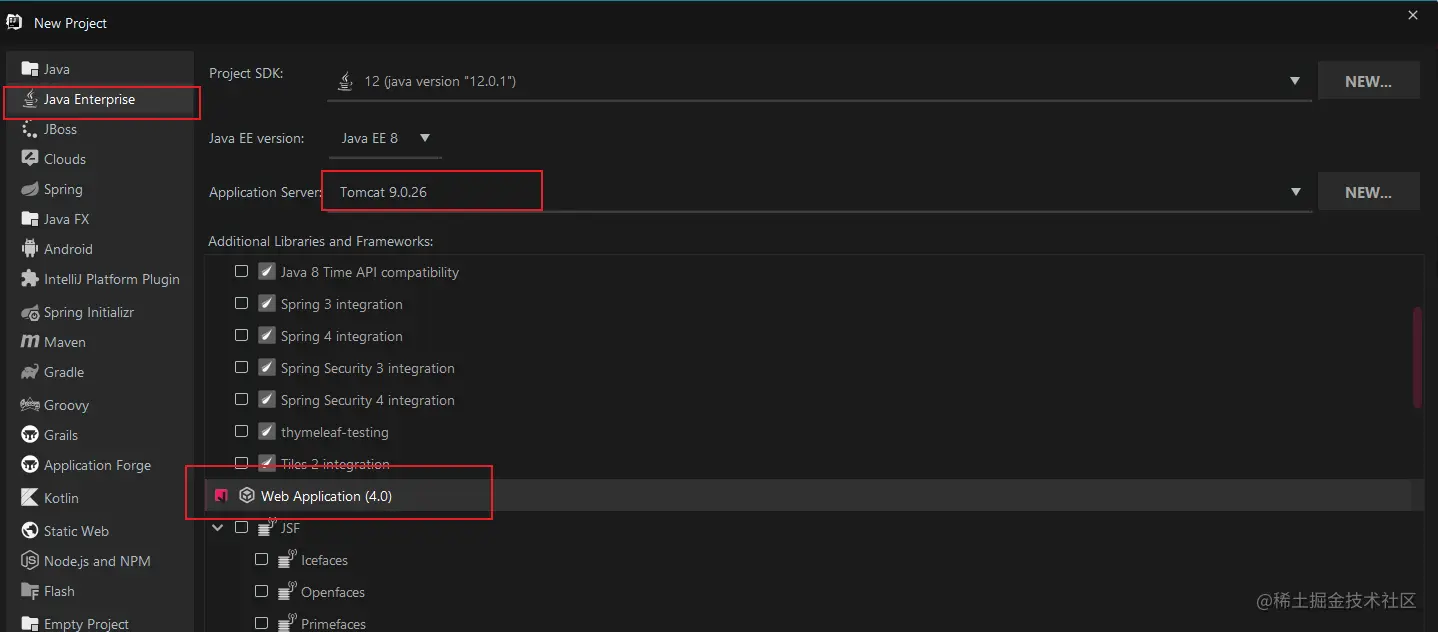Enable the Tiles 2 integration checkbox
The image size is (1438, 632).
[241, 463]
